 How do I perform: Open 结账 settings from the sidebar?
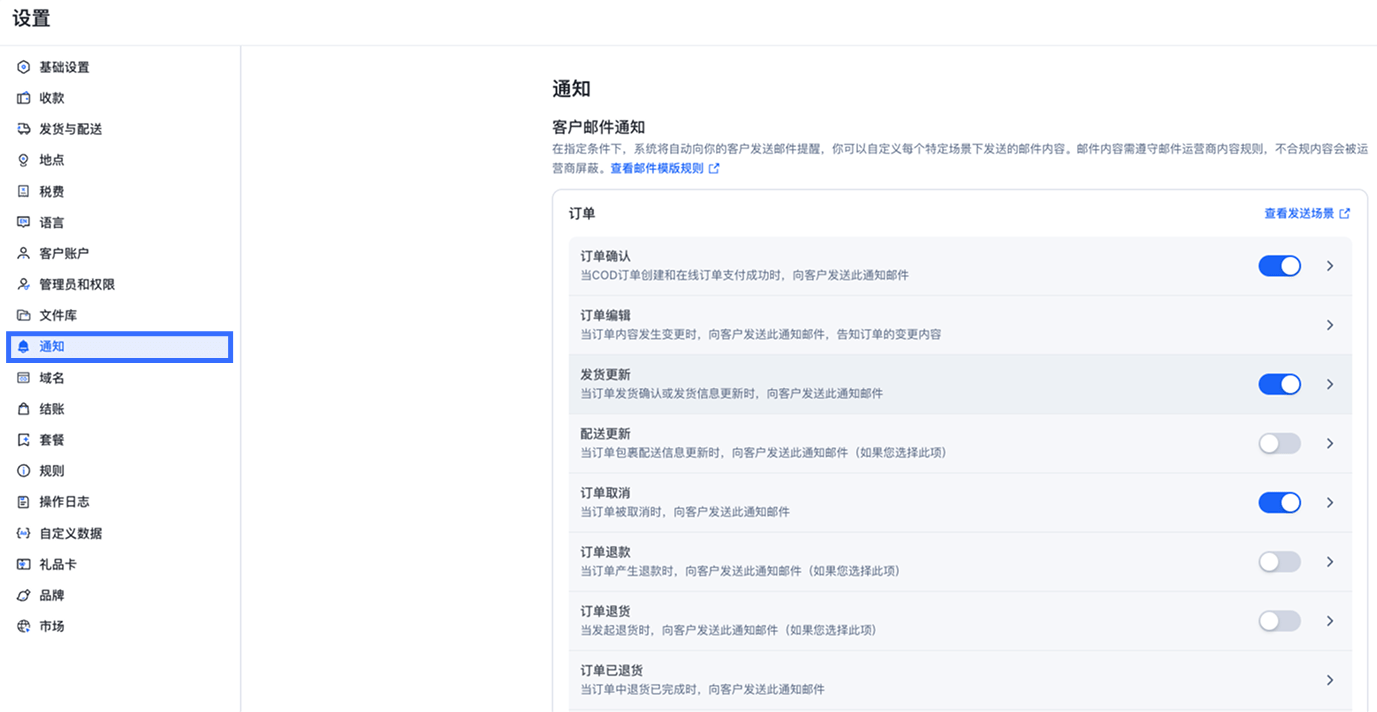[22, 408]
